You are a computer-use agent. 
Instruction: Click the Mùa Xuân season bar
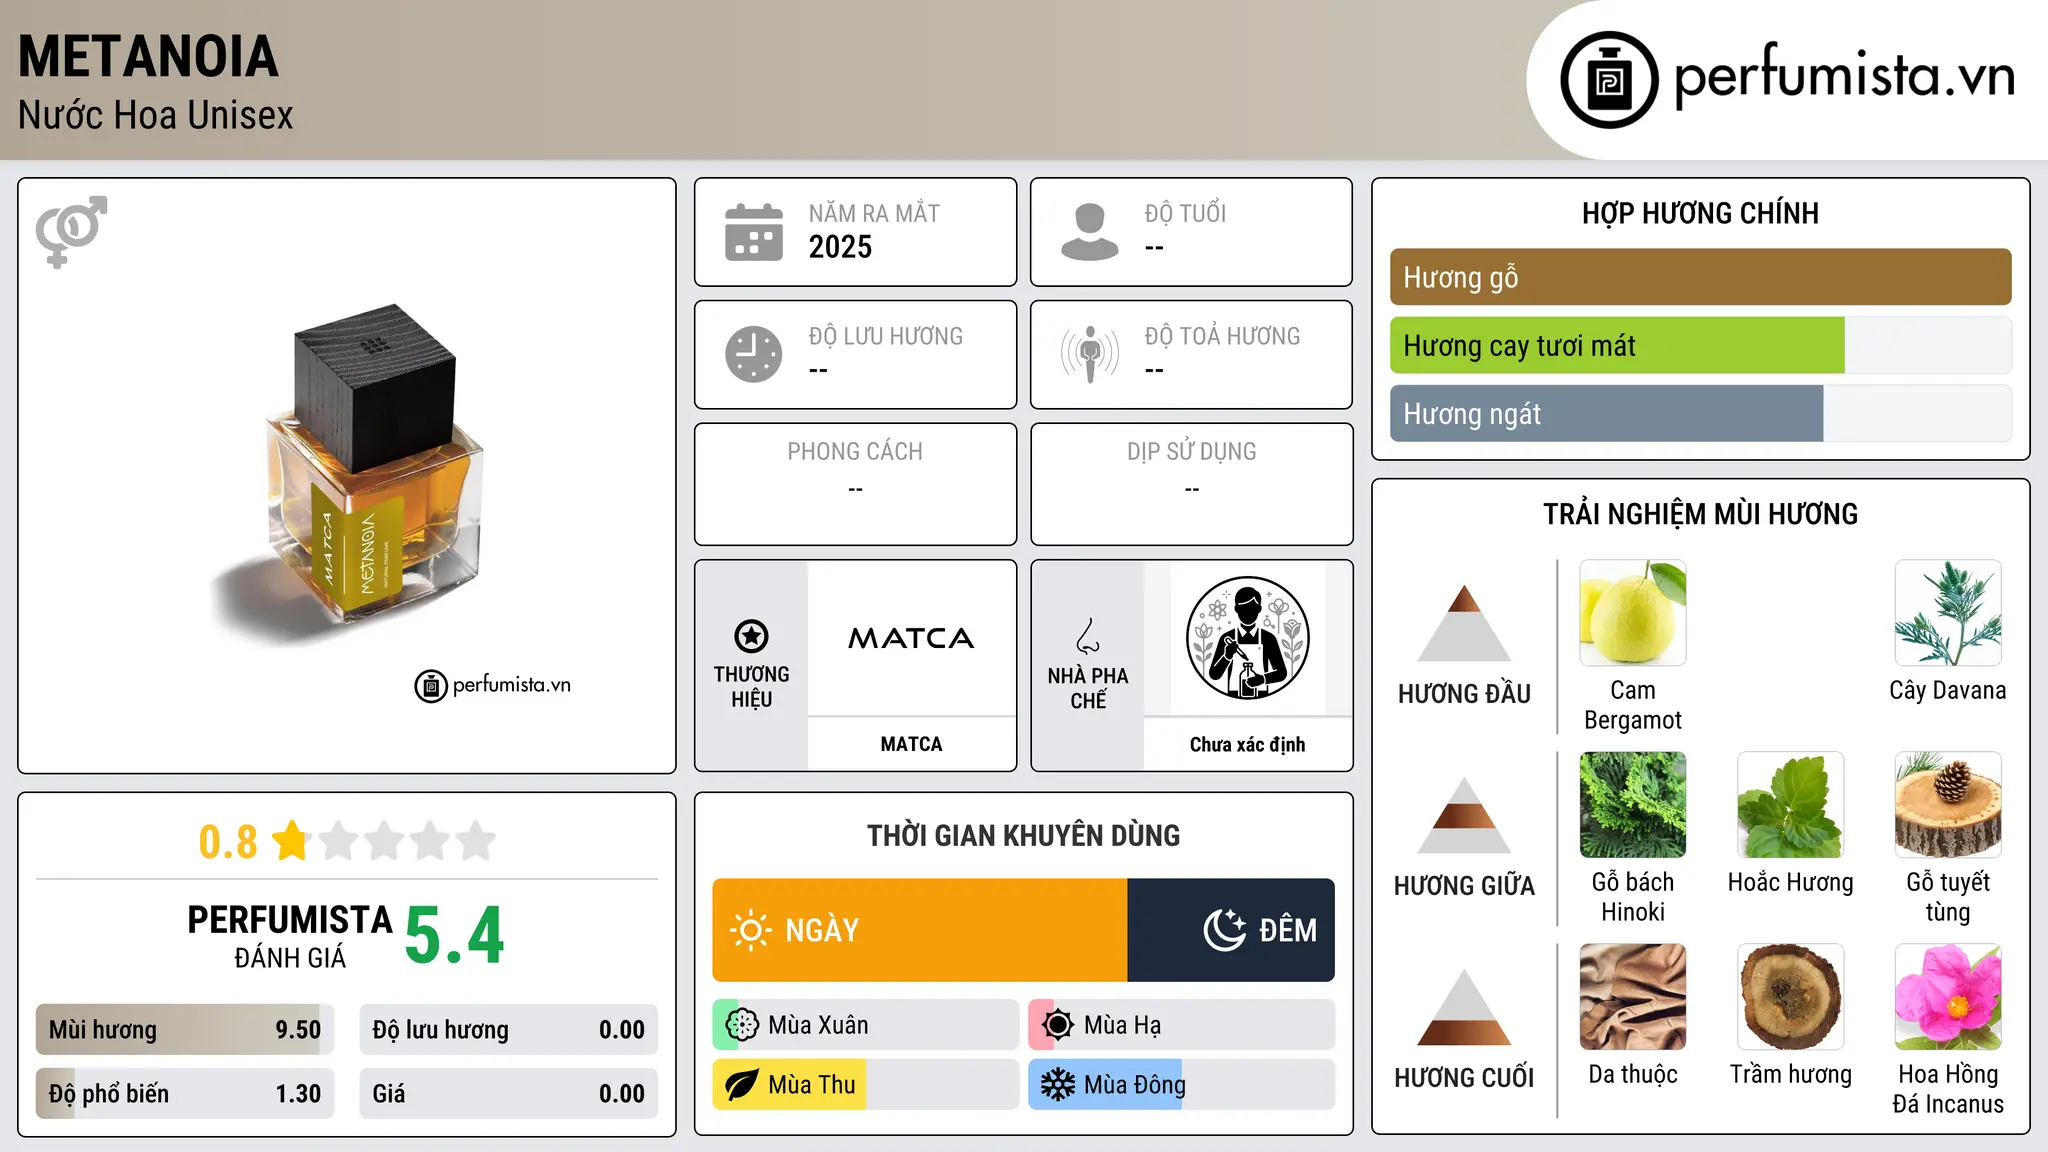[866, 1025]
